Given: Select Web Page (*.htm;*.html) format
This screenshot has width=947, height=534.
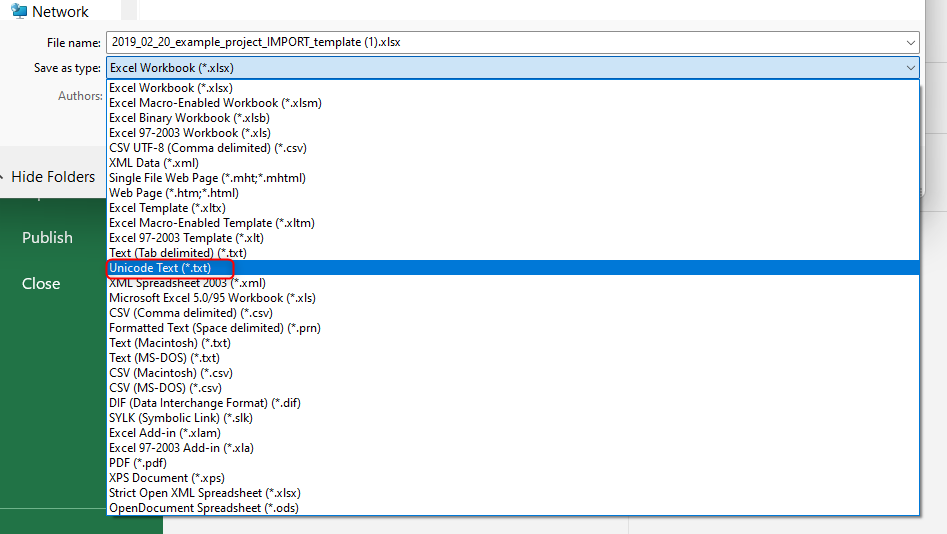Looking at the screenshot, I should point(173,193).
